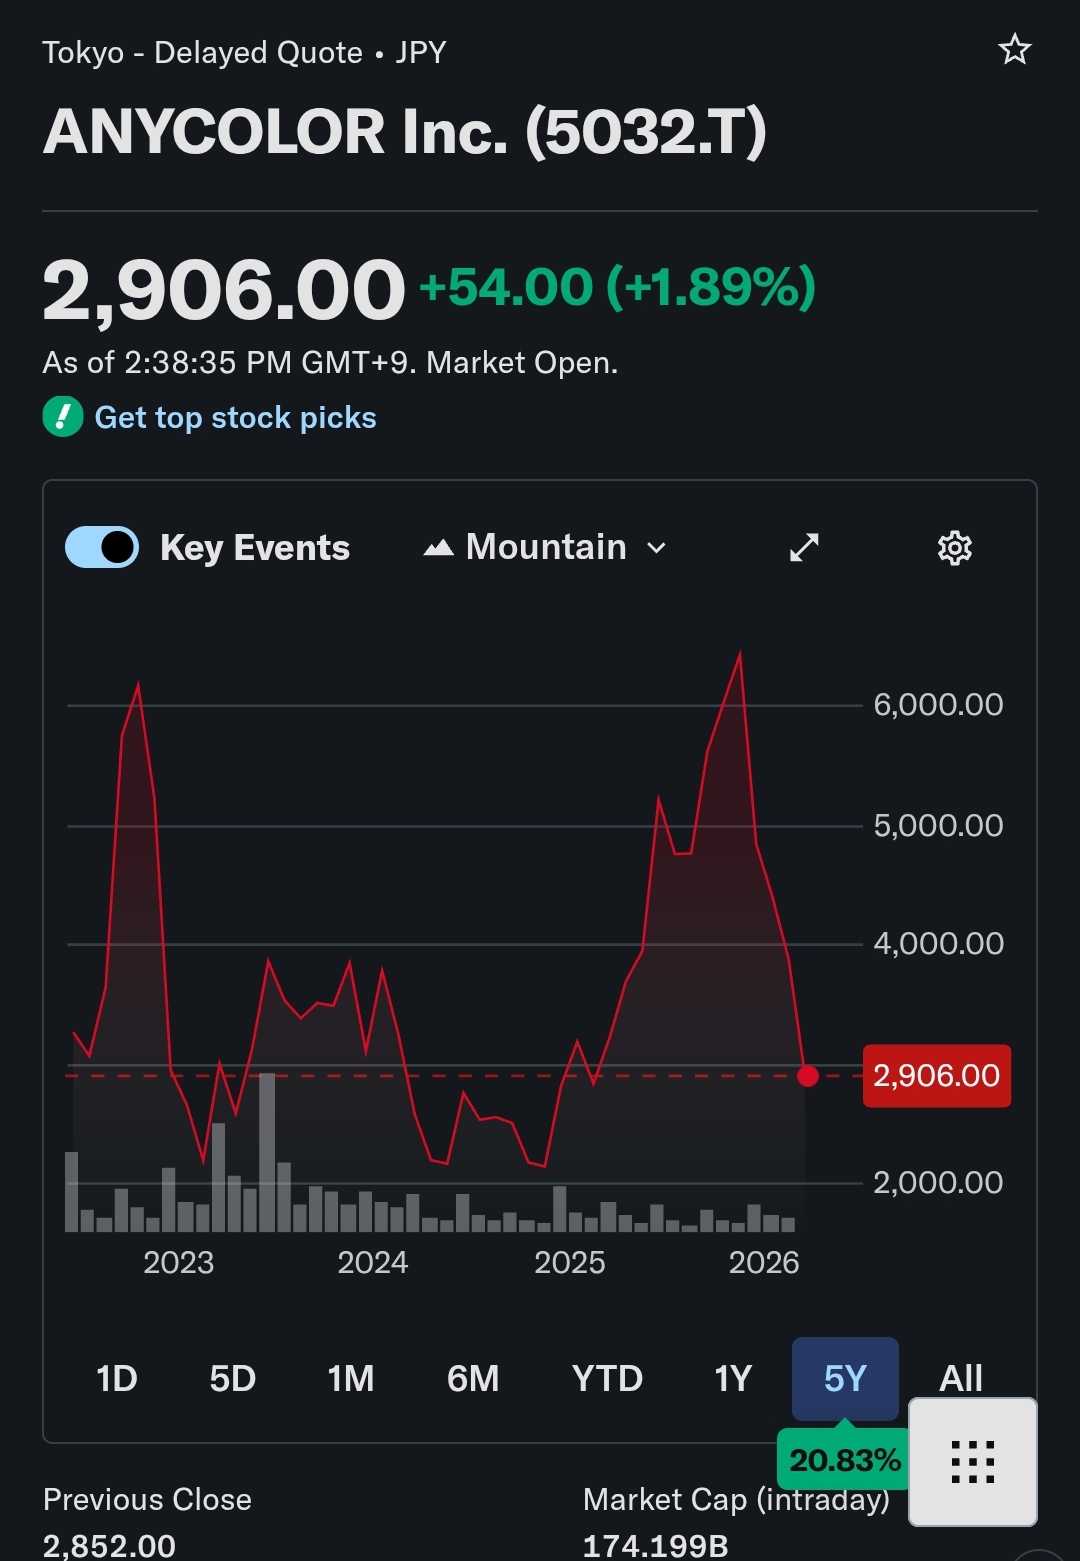Open chart settings gear icon
The image size is (1080, 1561).
954,548
